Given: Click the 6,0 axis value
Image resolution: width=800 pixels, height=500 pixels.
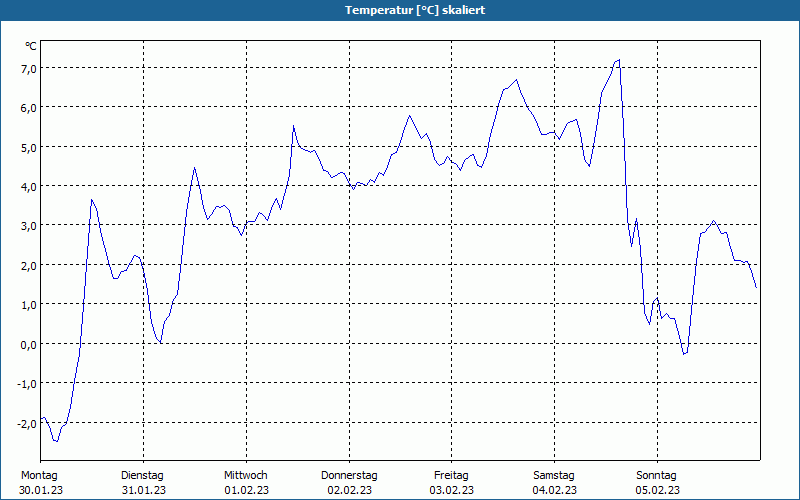Looking at the screenshot, I should coord(28,108).
